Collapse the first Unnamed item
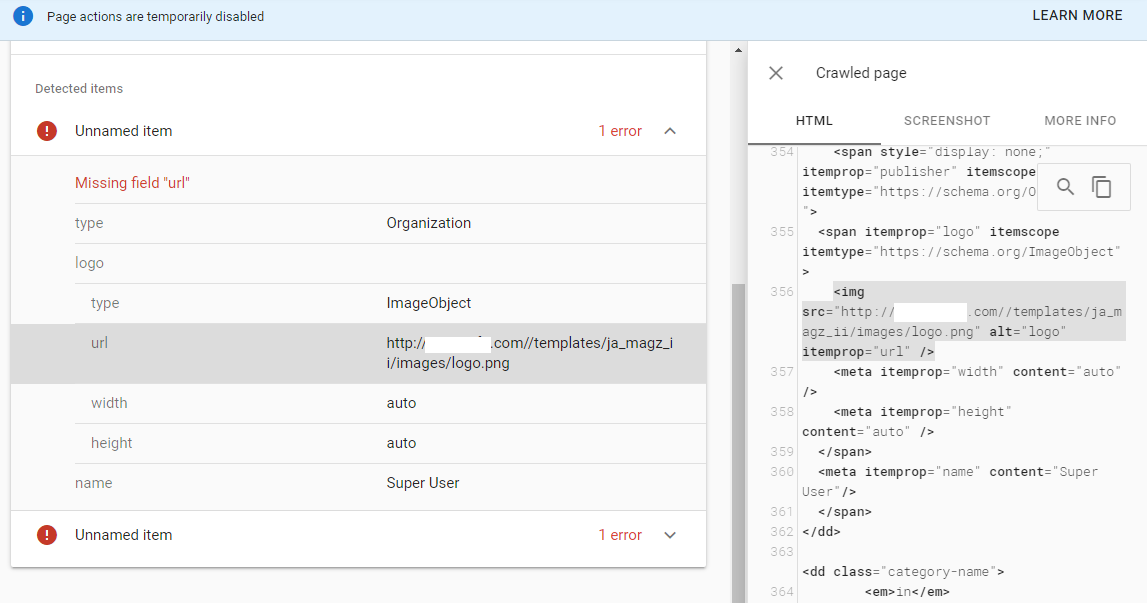The image size is (1147, 603). pyautogui.click(x=670, y=131)
